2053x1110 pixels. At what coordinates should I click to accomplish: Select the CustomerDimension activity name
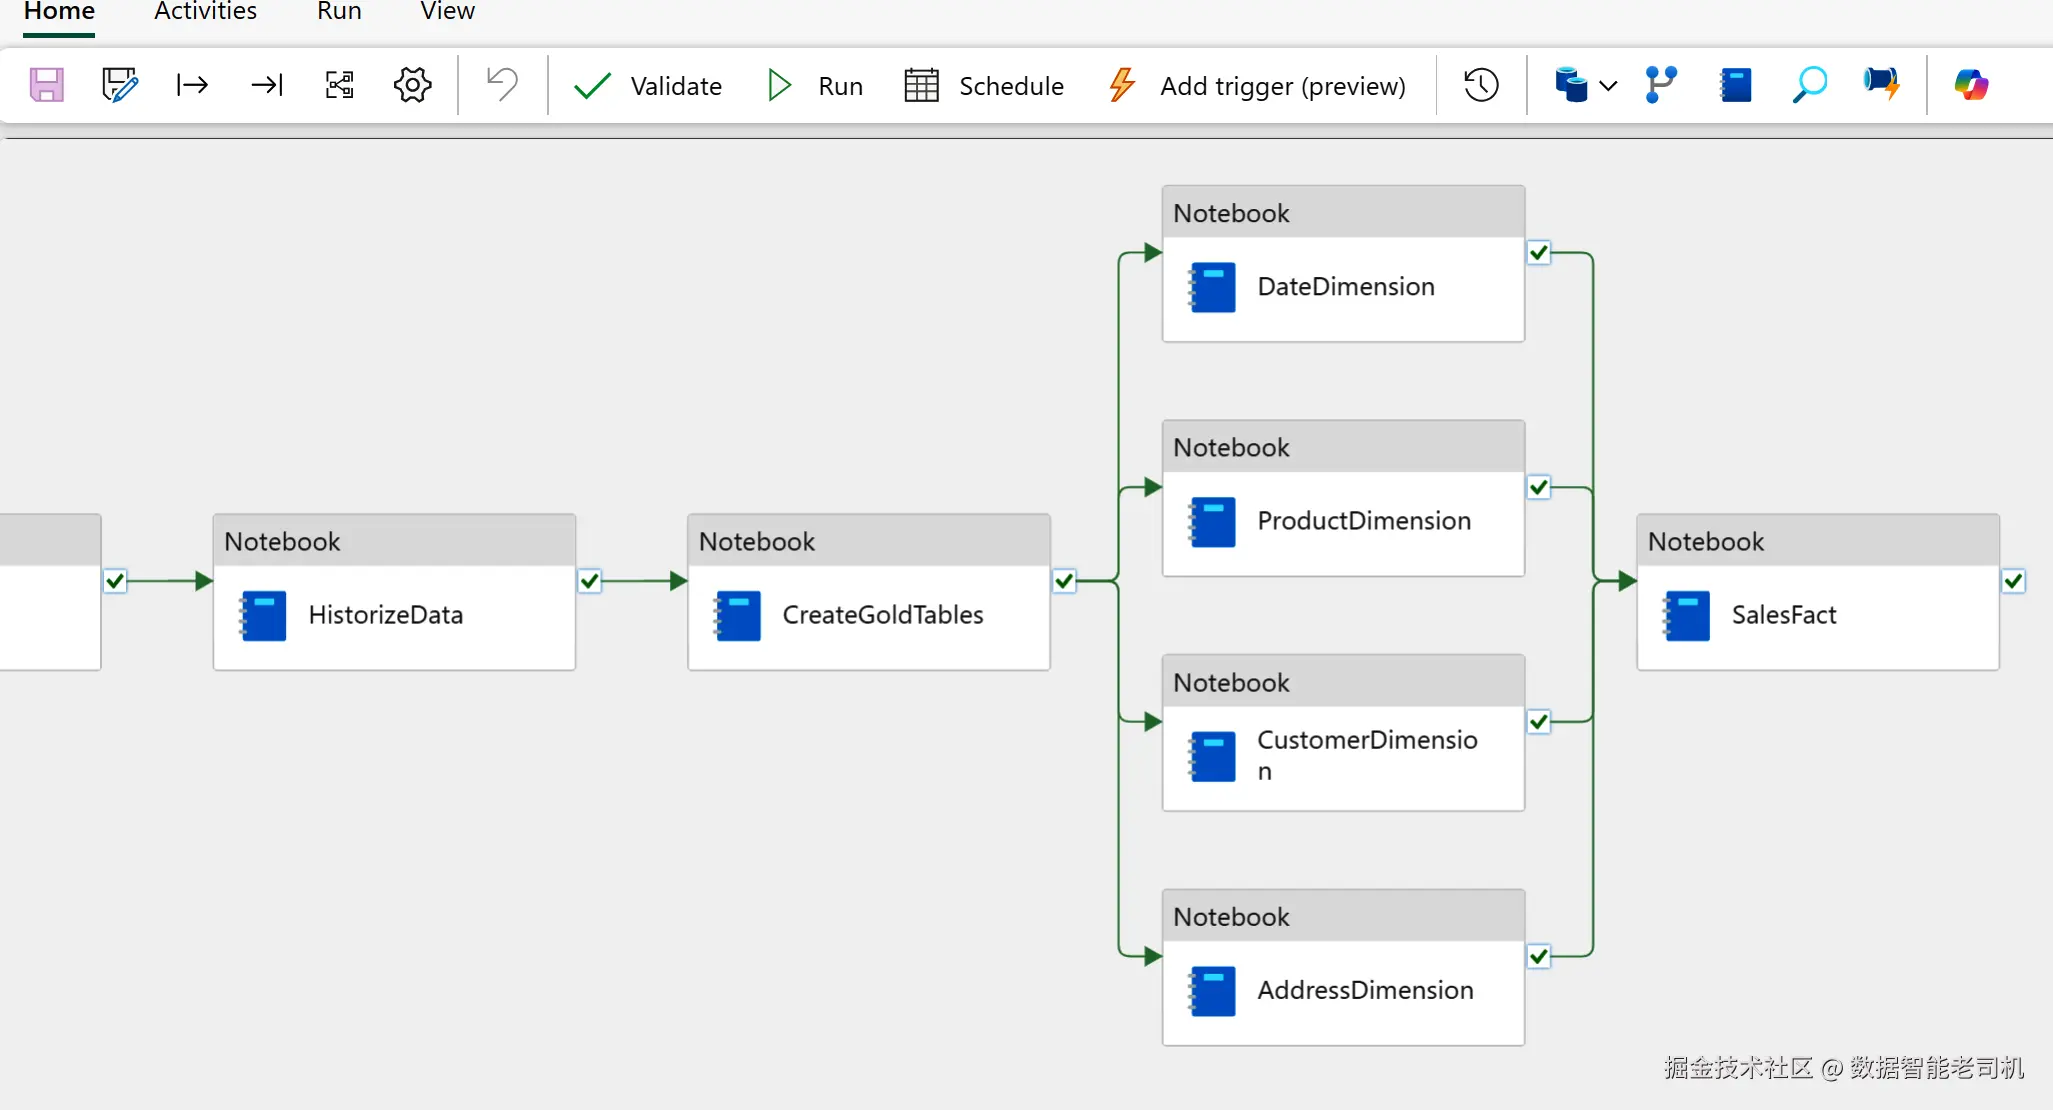(x=1367, y=755)
